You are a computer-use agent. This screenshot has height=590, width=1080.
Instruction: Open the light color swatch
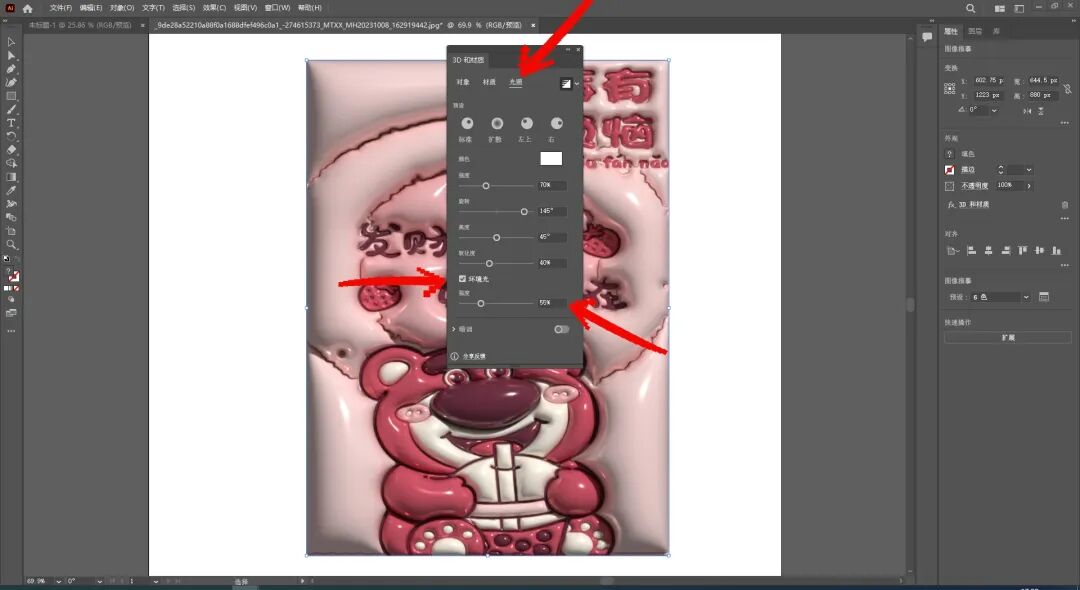pyautogui.click(x=551, y=159)
